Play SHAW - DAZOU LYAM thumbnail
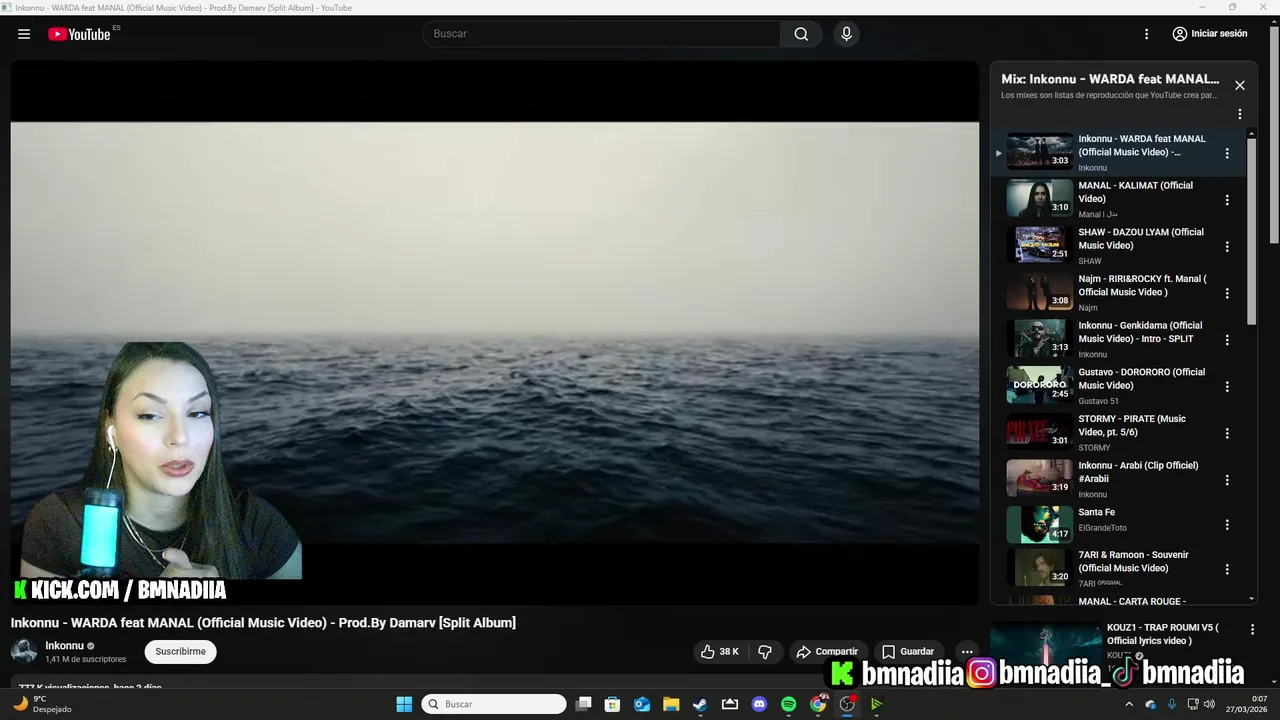Screen dimensions: 1280x720 pos(1039,245)
